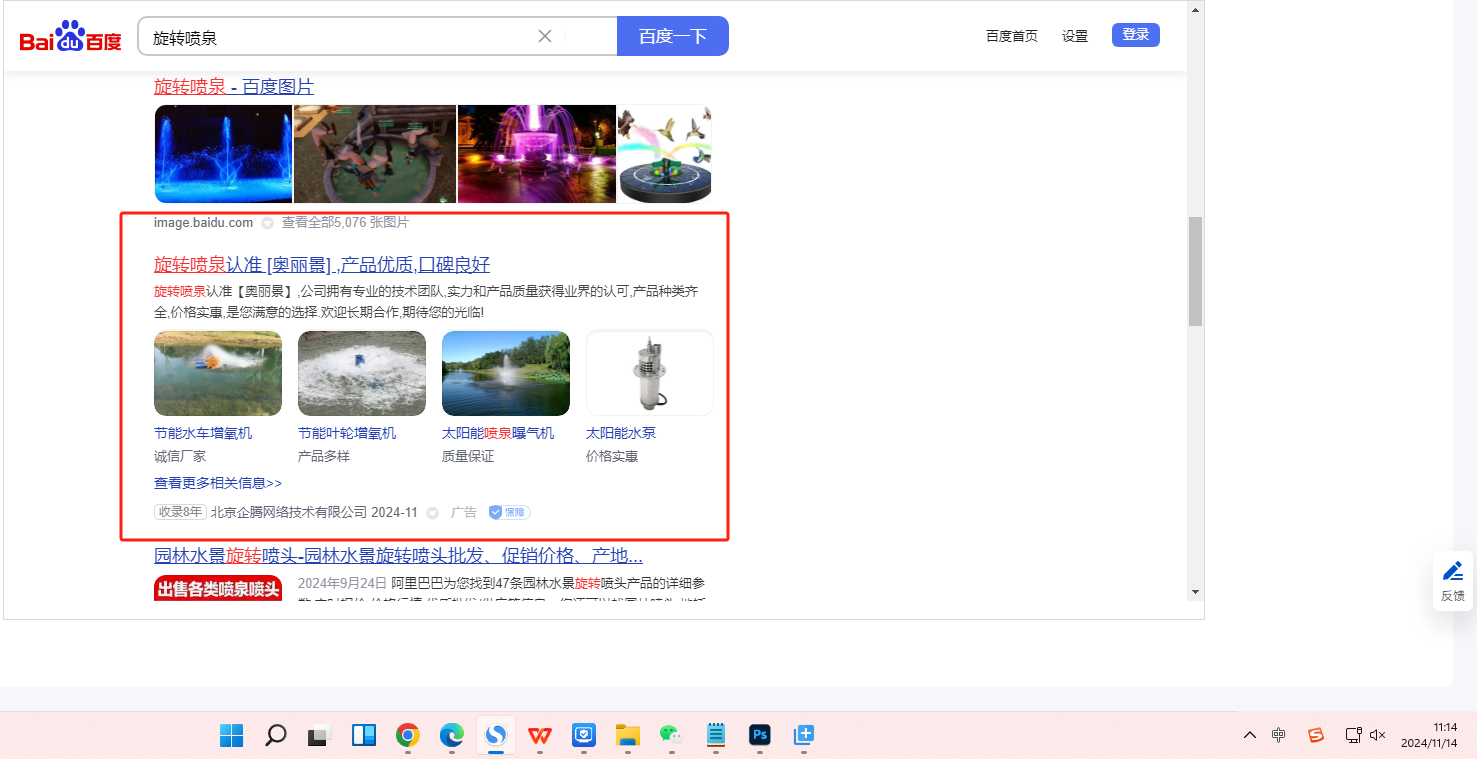Click the Baidu logo
This screenshot has width=1477, height=759.
point(70,38)
